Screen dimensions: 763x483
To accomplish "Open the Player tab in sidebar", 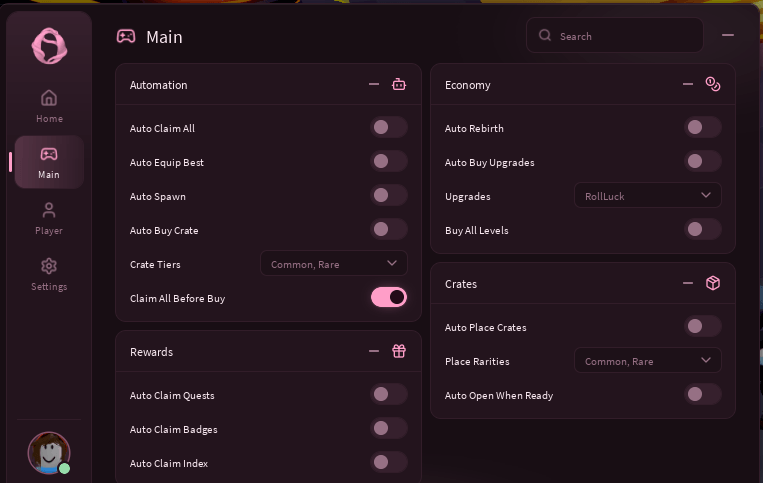I will [49, 218].
